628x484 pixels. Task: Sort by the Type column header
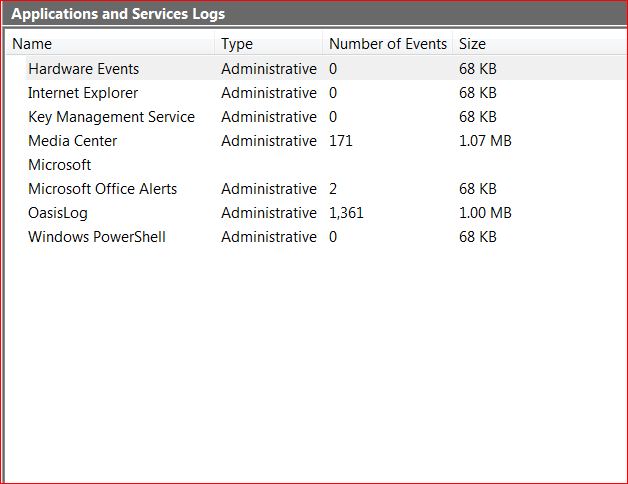268,44
